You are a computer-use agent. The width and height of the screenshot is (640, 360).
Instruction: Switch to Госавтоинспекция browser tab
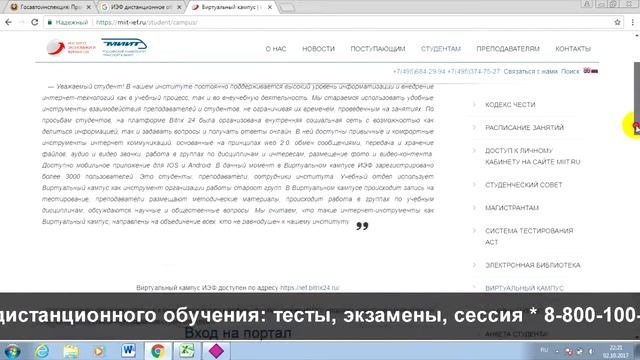pos(51,7)
